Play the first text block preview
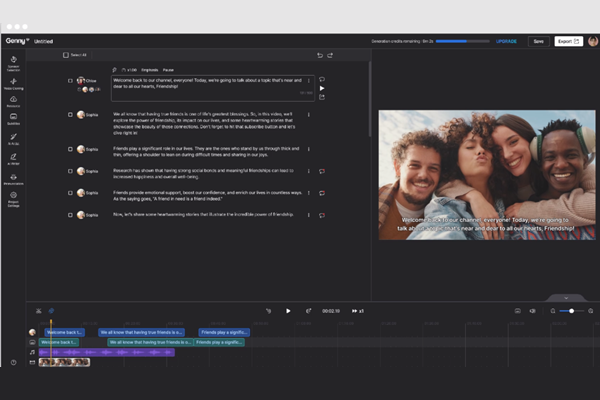600x400 pixels. click(322, 88)
